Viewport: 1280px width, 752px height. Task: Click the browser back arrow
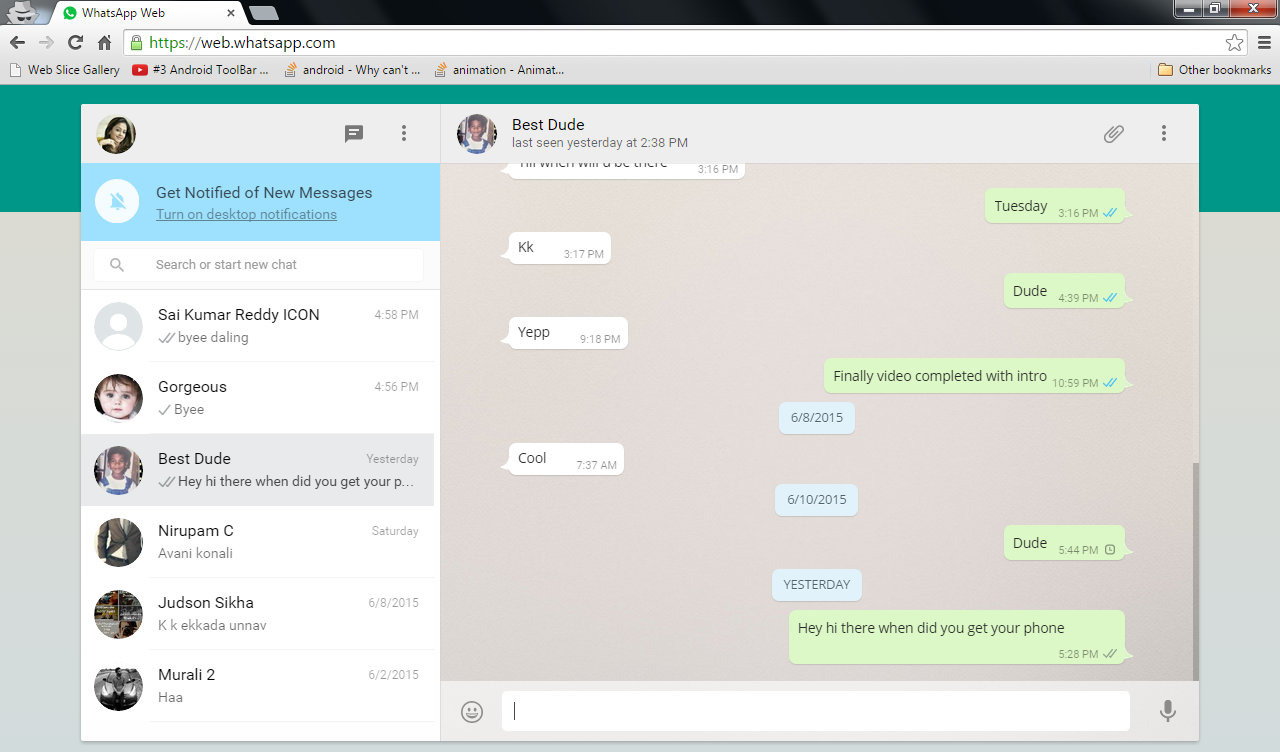coord(17,42)
